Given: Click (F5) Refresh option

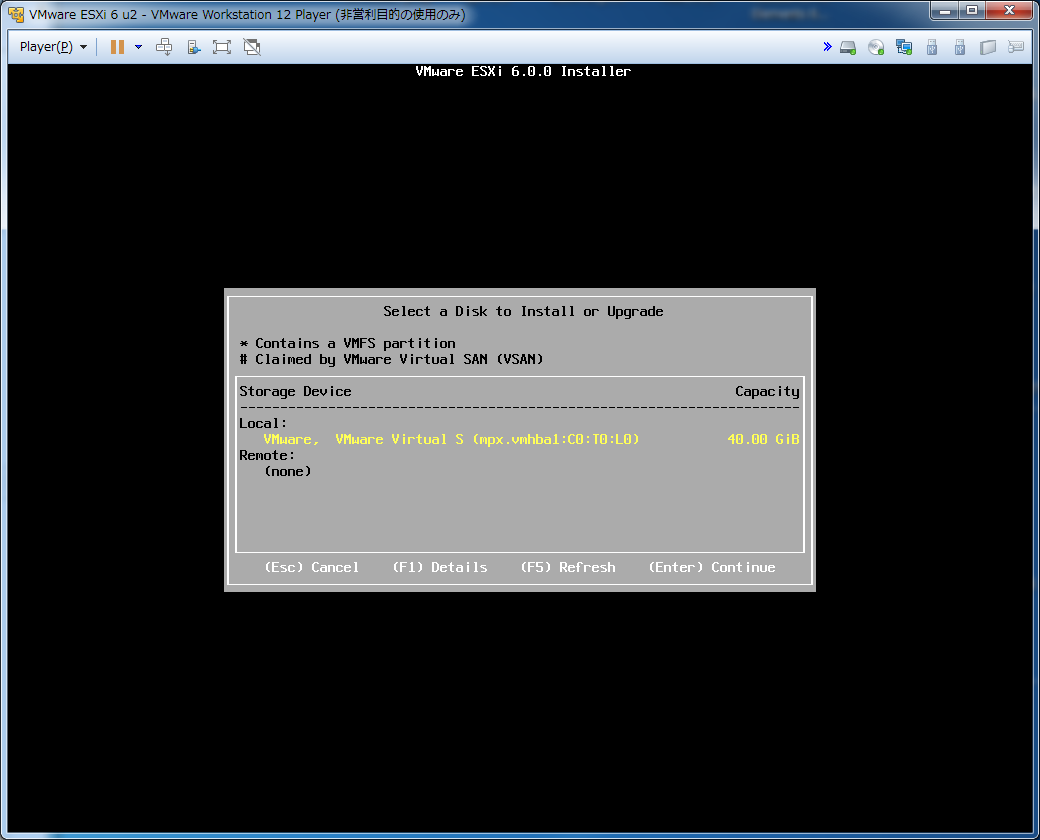Looking at the screenshot, I should coord(568,567).
